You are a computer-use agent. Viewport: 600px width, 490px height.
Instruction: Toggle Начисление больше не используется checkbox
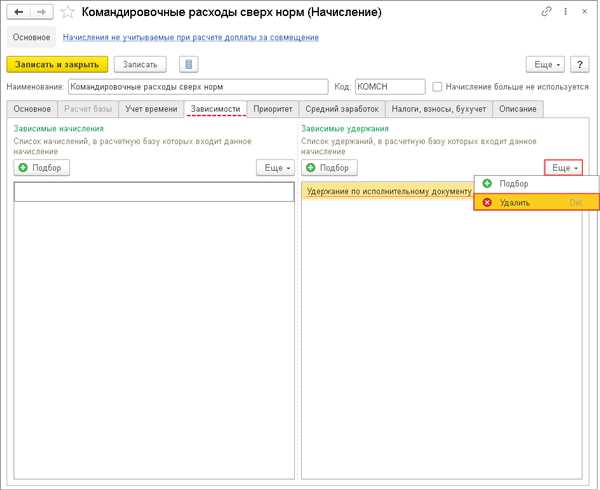point(437,87)
